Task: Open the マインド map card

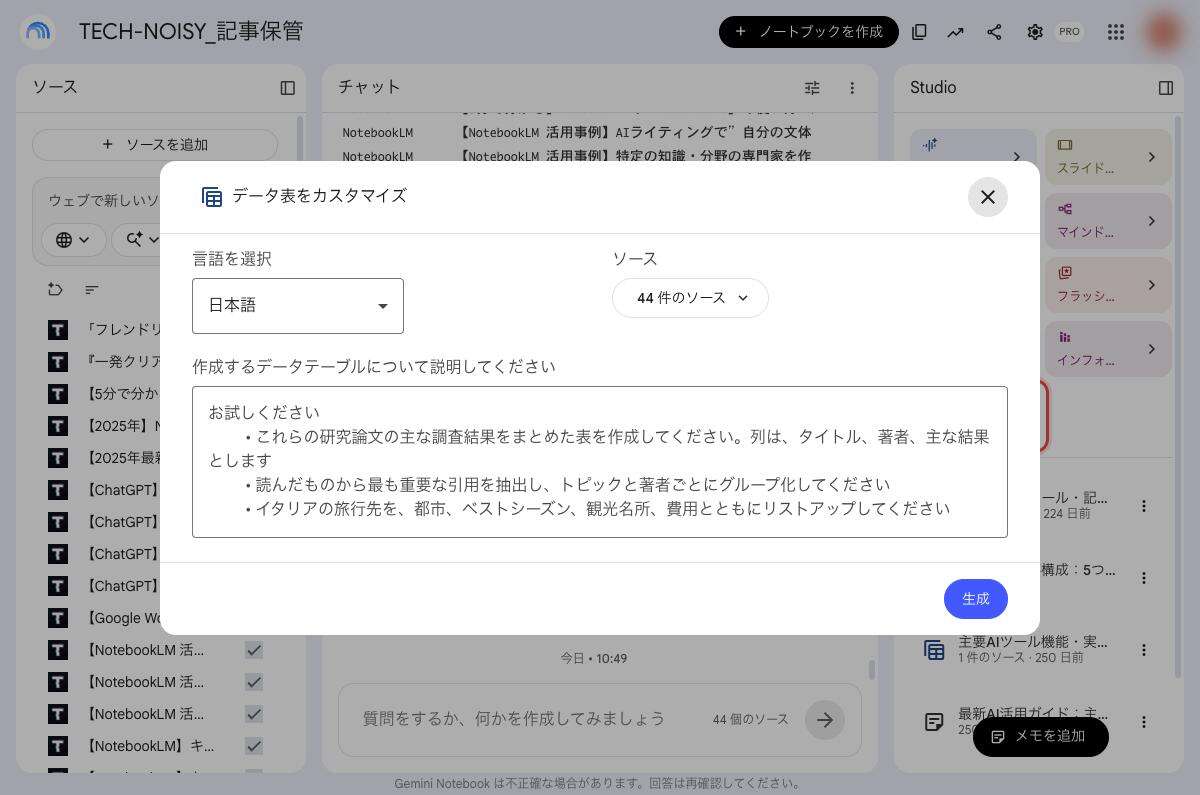Action: [x=1107, y=221]
